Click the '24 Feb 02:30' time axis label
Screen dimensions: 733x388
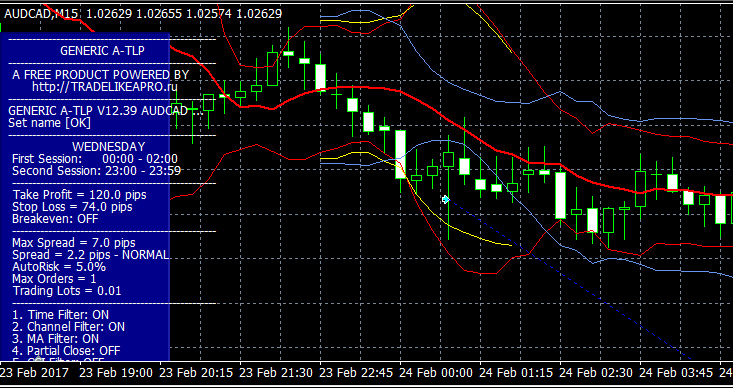pos(596,373)
